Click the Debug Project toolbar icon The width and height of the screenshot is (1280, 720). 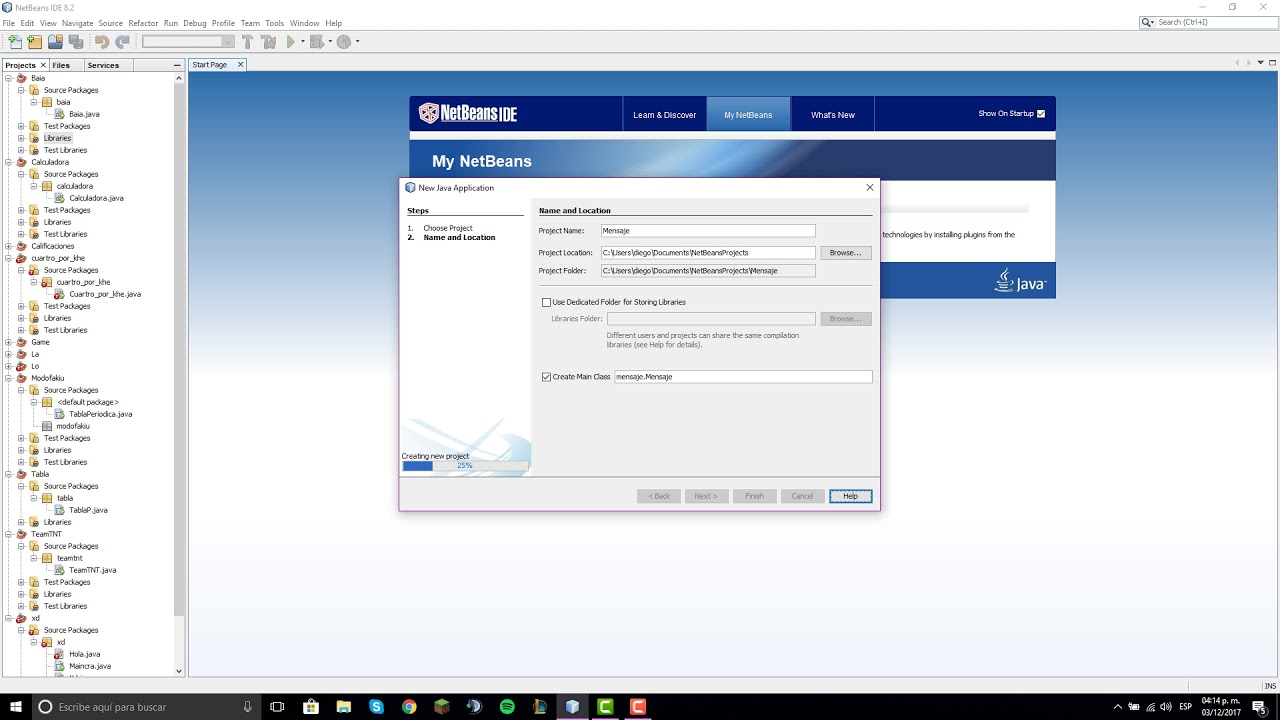pyautogui.click(x=317, y=42)
